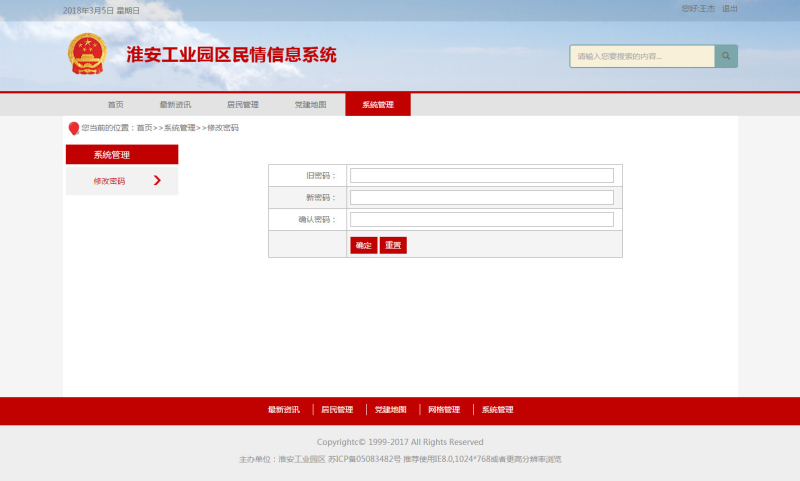The height and width of the screenshot is (481, 800).
Task: Click the top search text box
Action: 641,57
